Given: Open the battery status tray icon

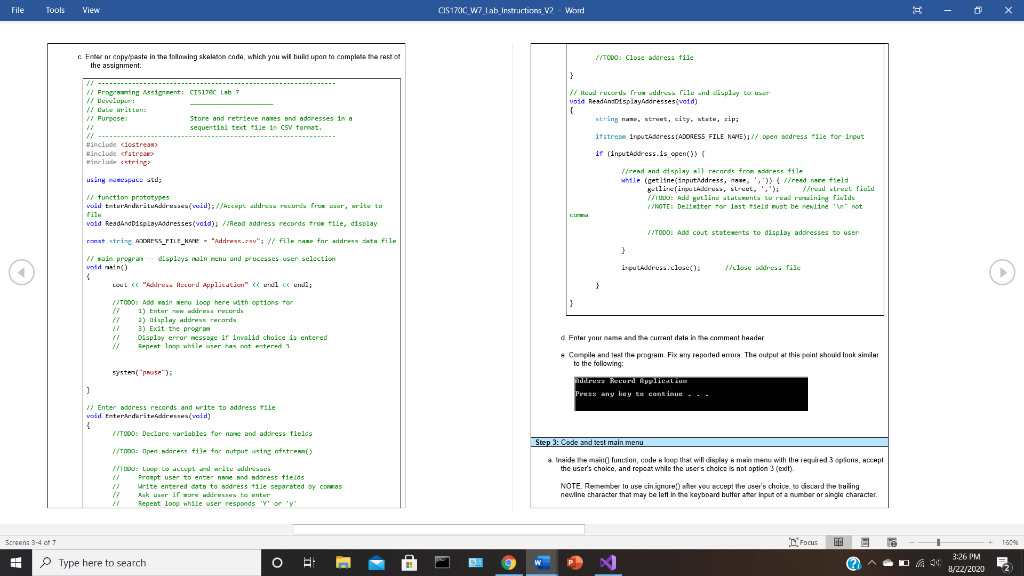Looking at the screenshot, I should 904,563.
